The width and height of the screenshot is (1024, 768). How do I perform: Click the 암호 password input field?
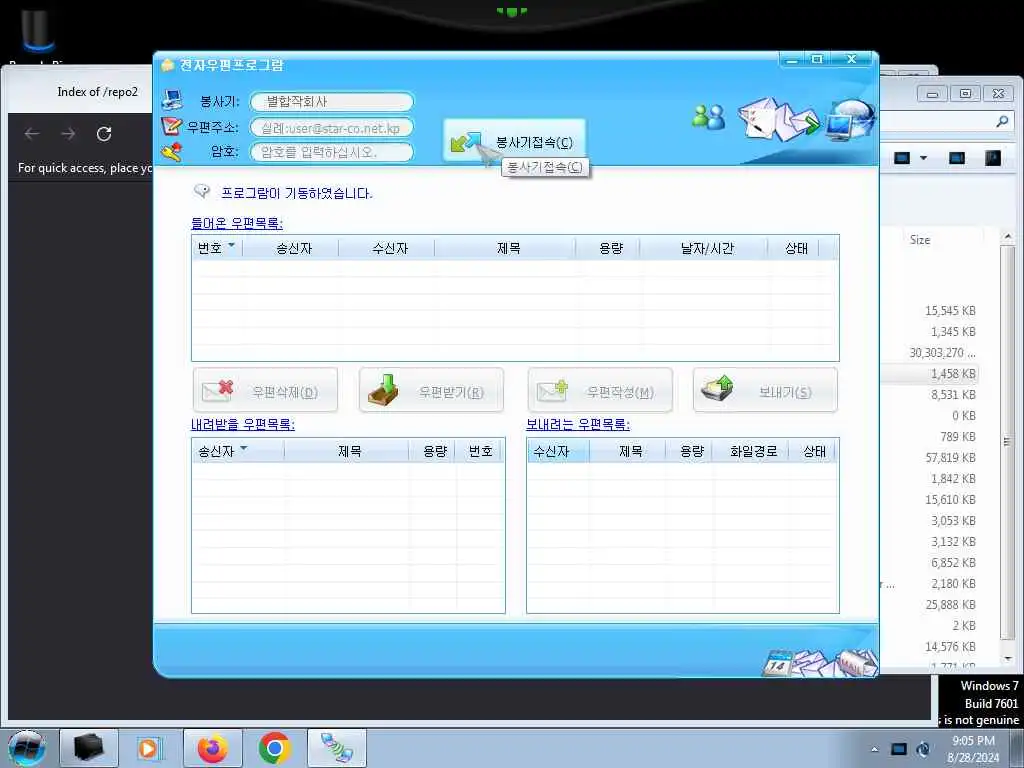tap(332, 152)
